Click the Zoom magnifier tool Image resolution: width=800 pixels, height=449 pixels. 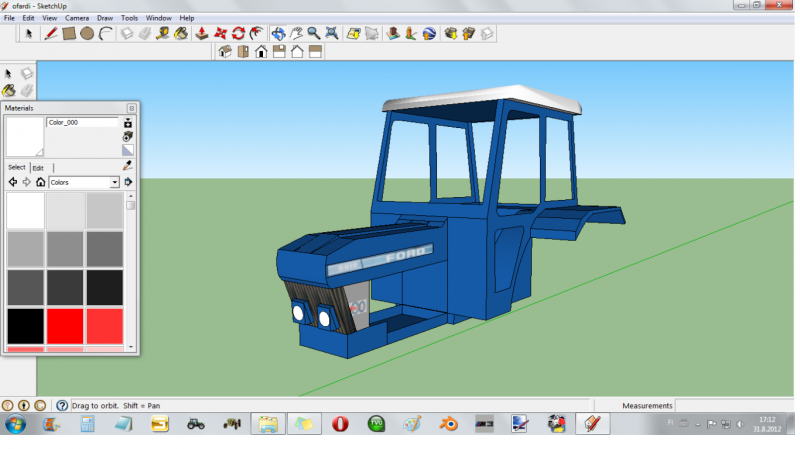(314, 33)
